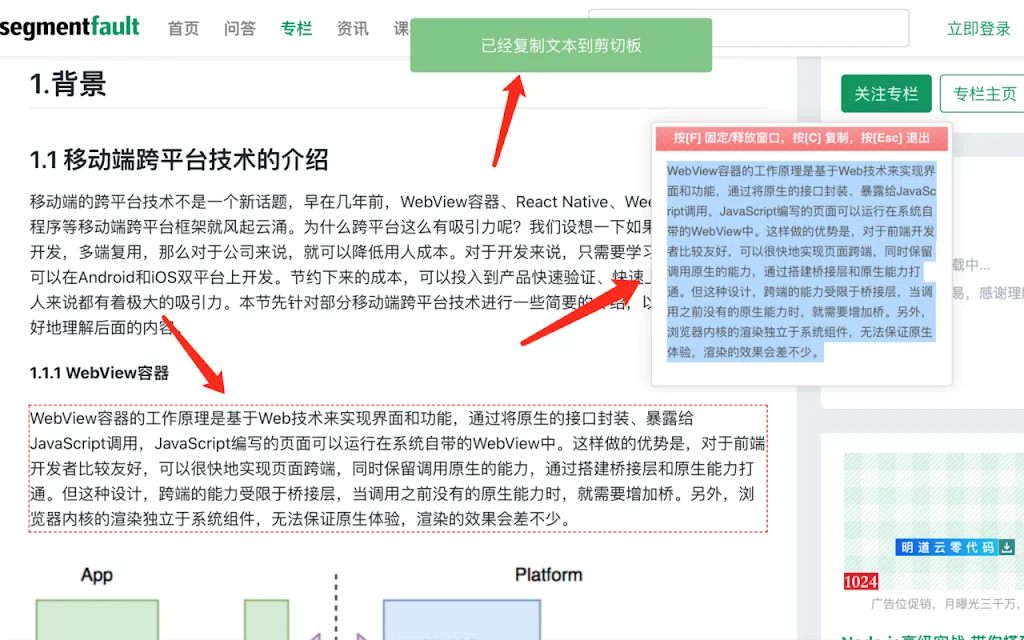Open the 资讯 nav item
Screen dimensions: 1024x640
[x=353, y=28]
